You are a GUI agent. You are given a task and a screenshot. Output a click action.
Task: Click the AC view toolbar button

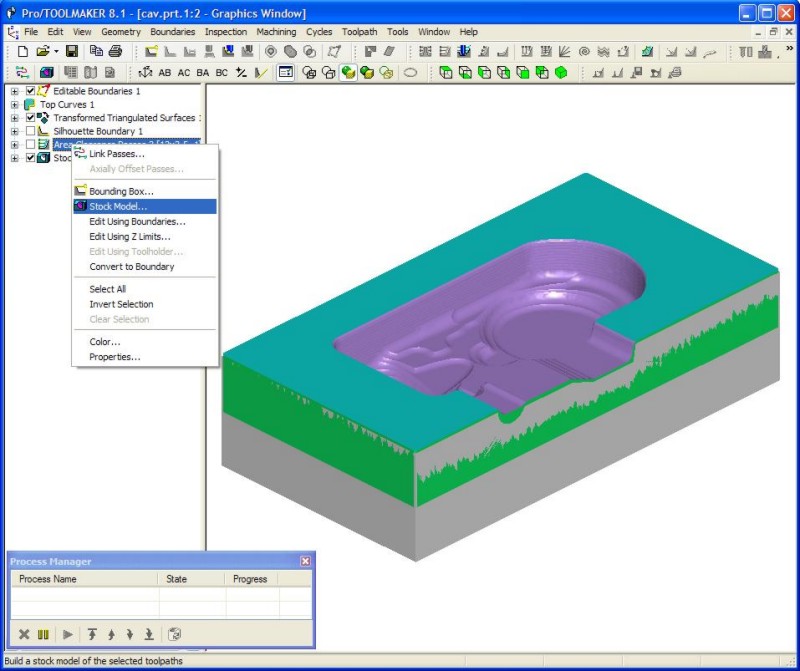[184, 73]
